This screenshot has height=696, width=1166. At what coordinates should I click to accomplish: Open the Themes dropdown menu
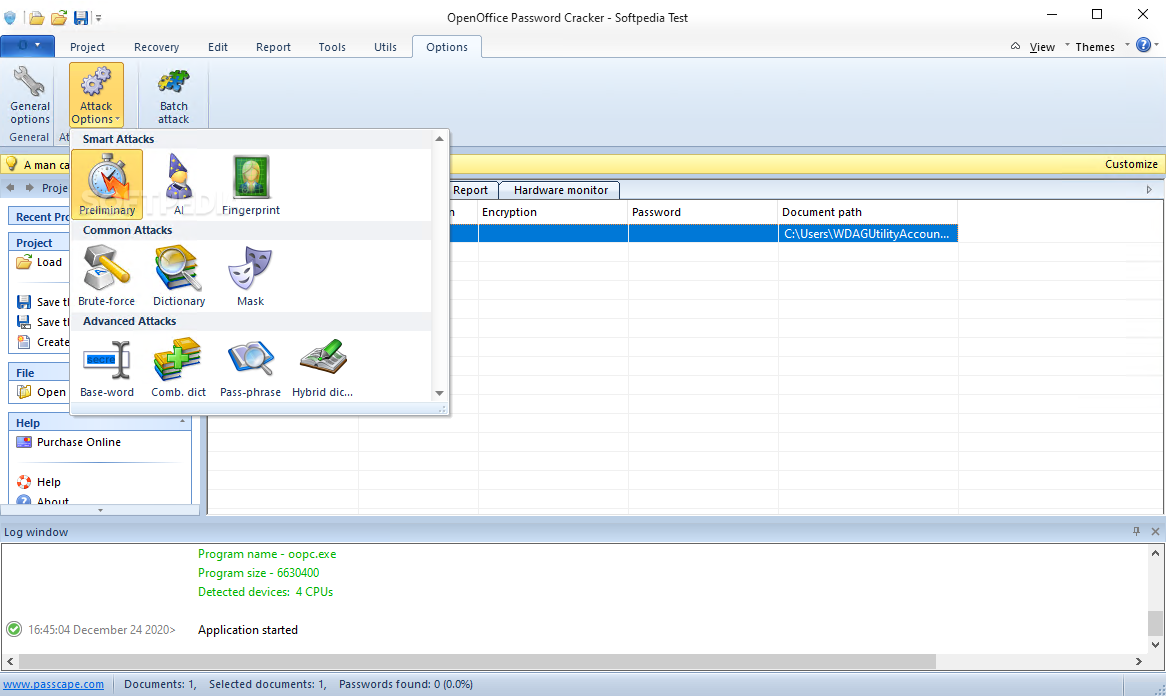[1095, 47]
